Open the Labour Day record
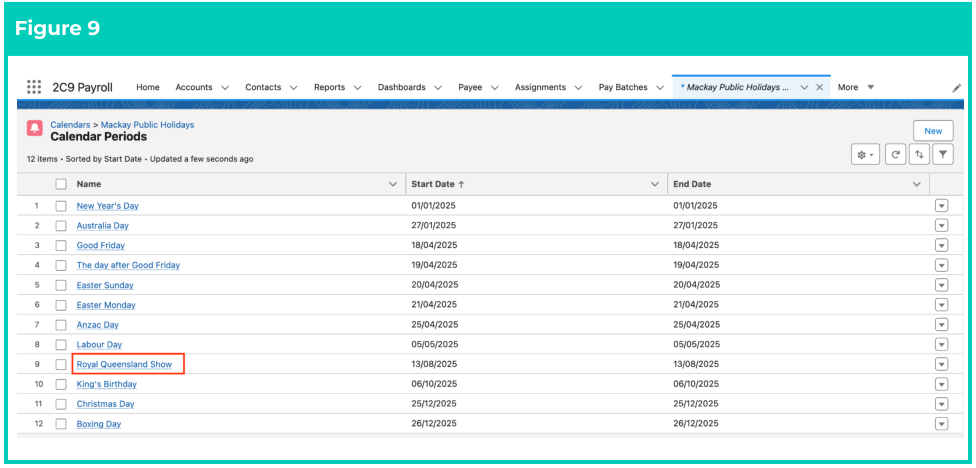976x468 pixels. click(99, 344)
